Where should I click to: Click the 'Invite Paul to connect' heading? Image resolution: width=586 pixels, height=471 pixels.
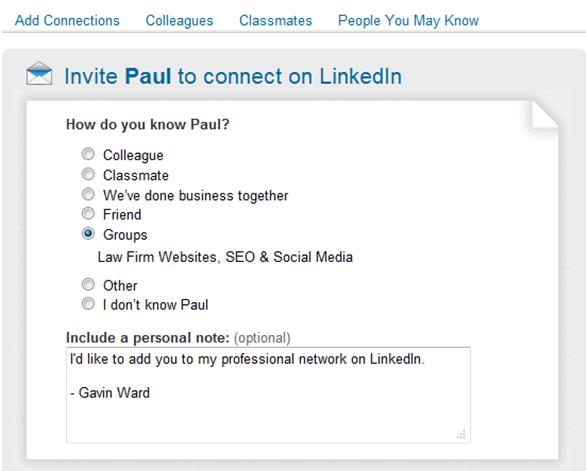pos(233,76)
